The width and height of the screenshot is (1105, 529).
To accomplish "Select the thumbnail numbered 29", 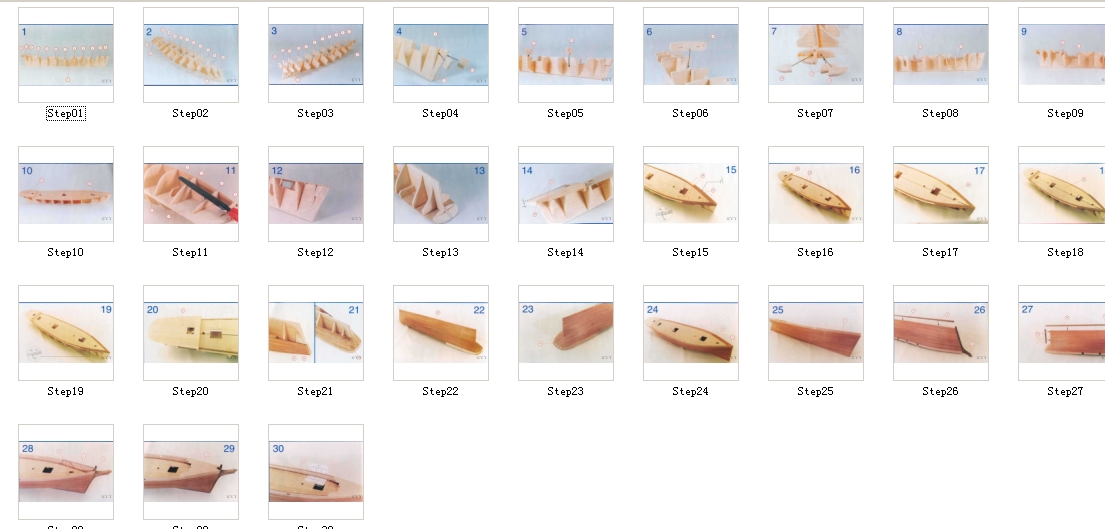I will pos(191,471).
